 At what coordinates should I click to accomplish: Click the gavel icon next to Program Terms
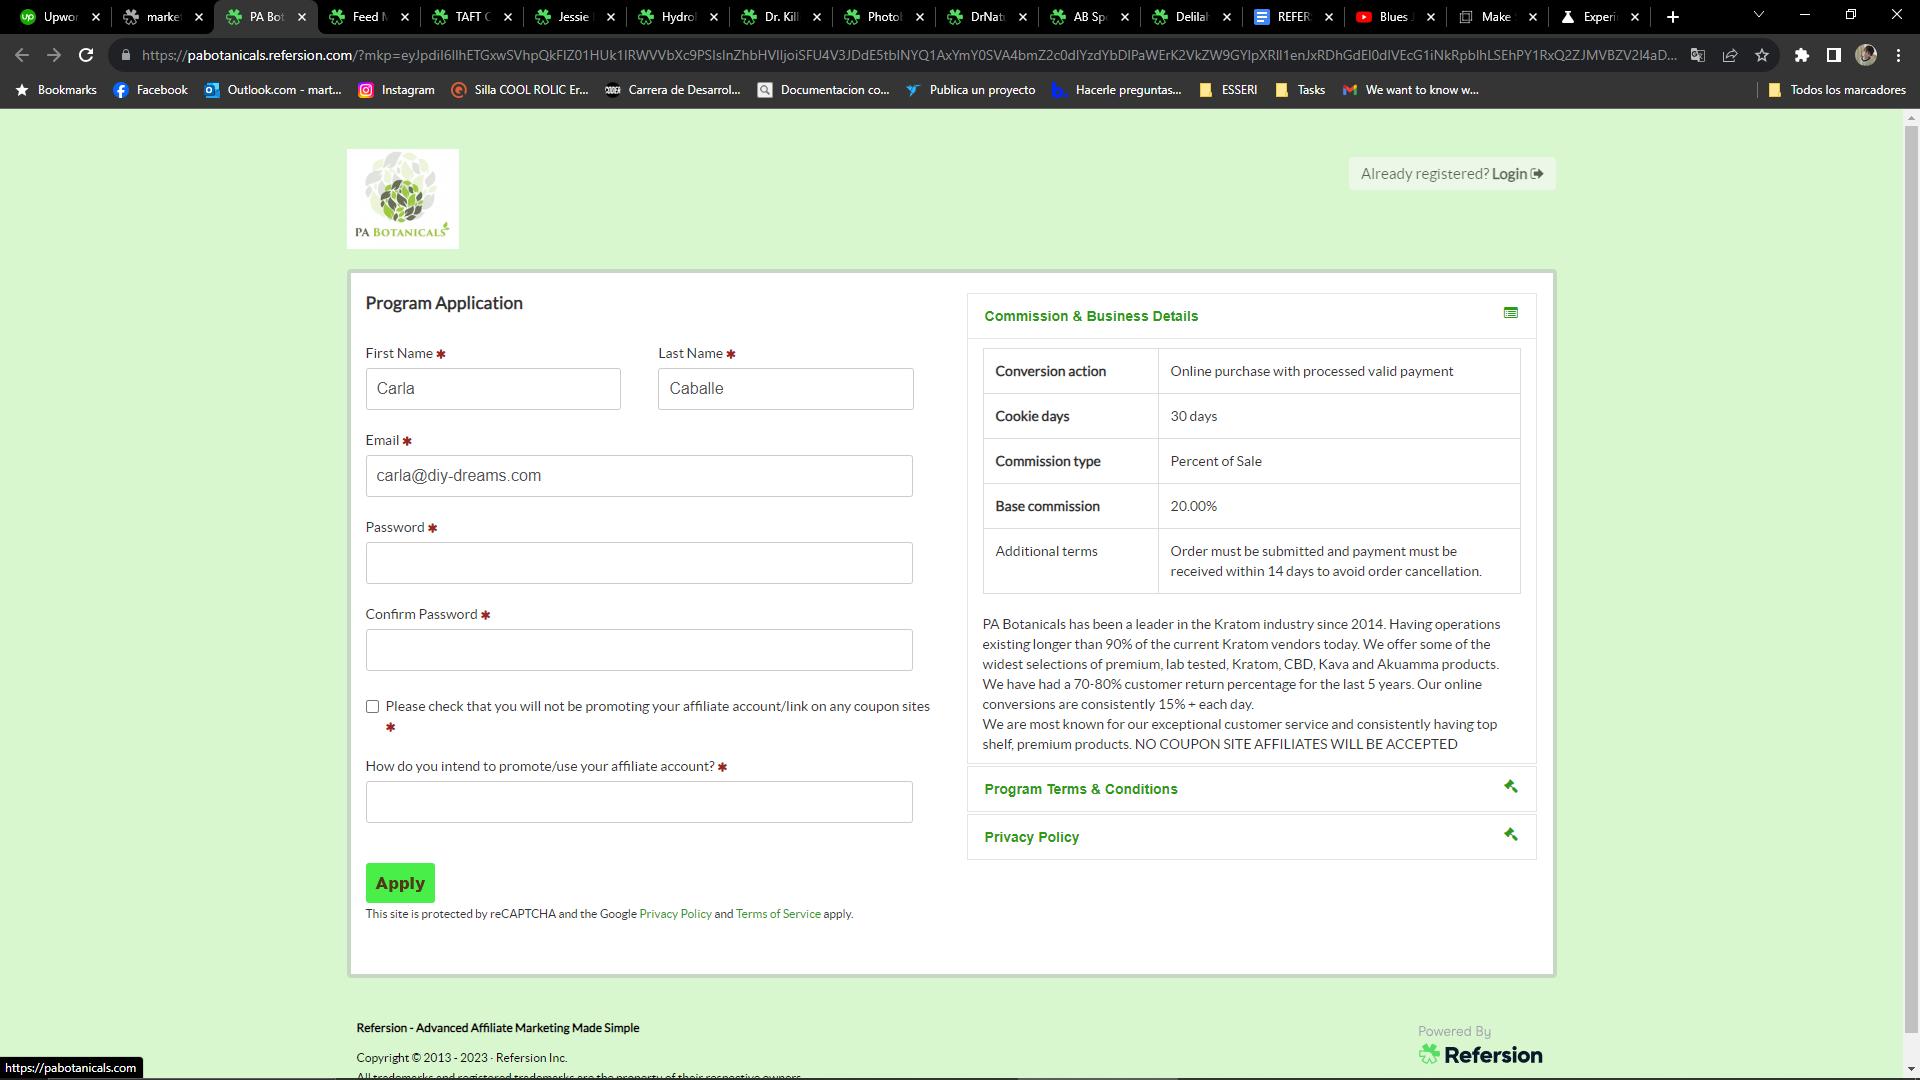click(x=1511, y=786)
